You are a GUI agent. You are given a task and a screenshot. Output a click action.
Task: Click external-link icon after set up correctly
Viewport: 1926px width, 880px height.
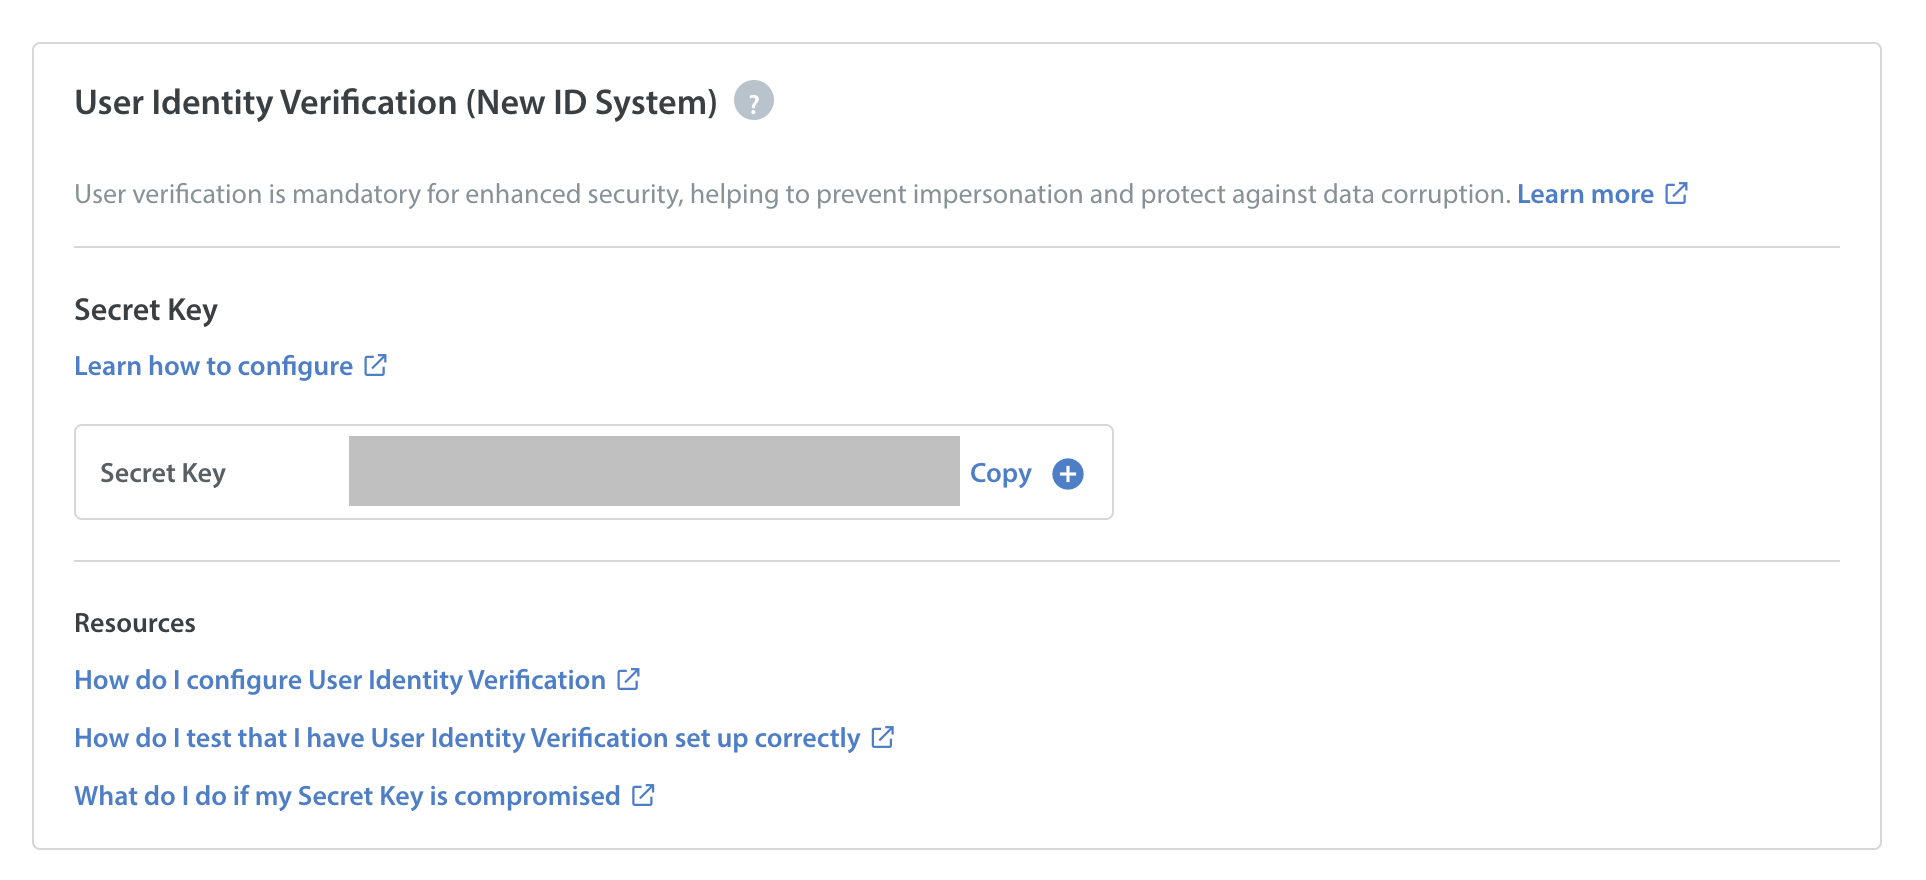point(882,737)
